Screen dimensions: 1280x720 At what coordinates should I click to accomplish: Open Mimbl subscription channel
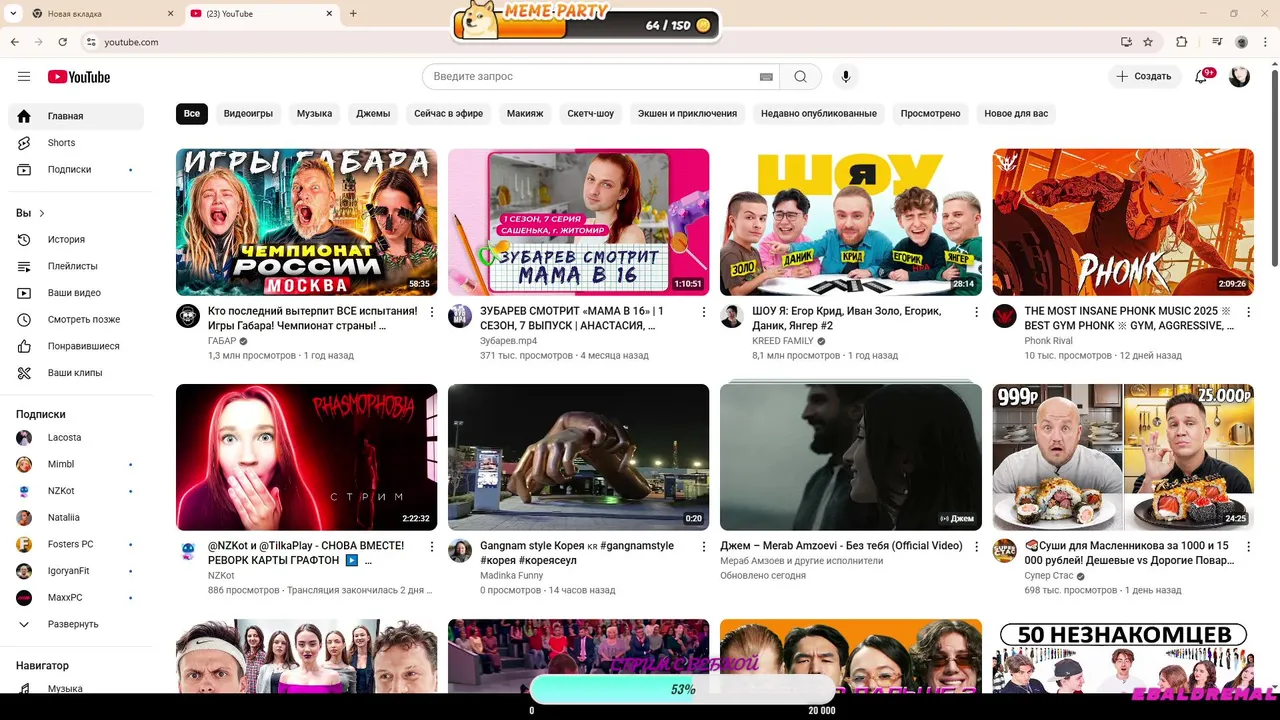pyautogui.click(x=76, y=464)
